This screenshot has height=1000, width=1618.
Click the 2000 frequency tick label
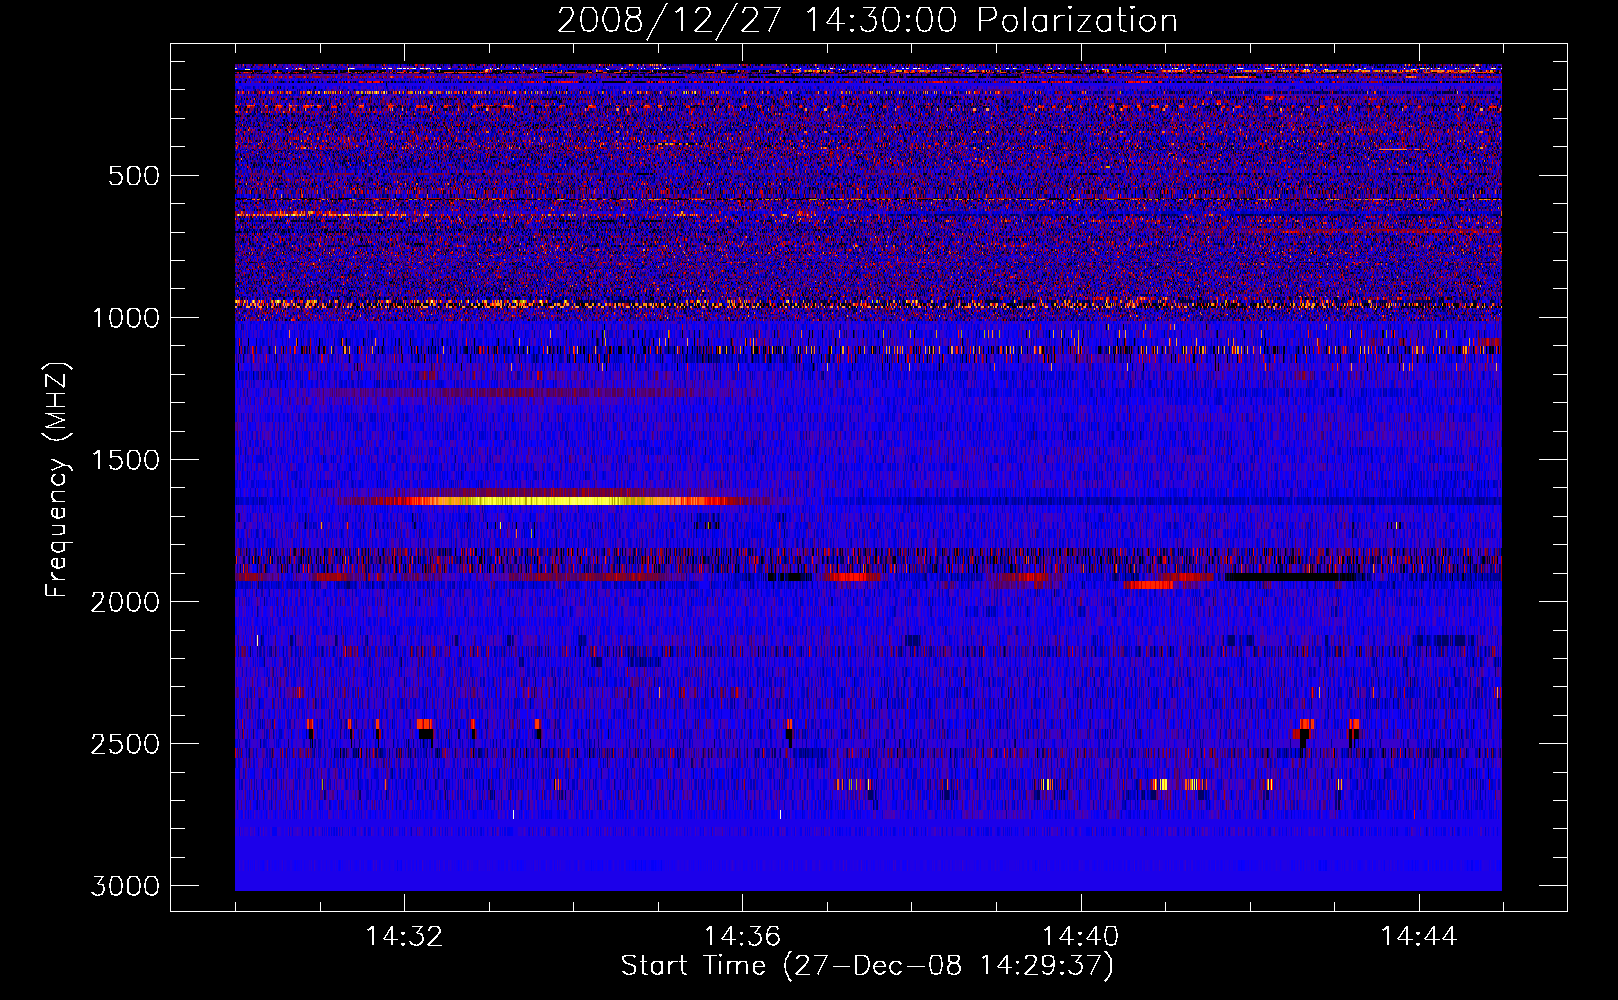(125, 602)
